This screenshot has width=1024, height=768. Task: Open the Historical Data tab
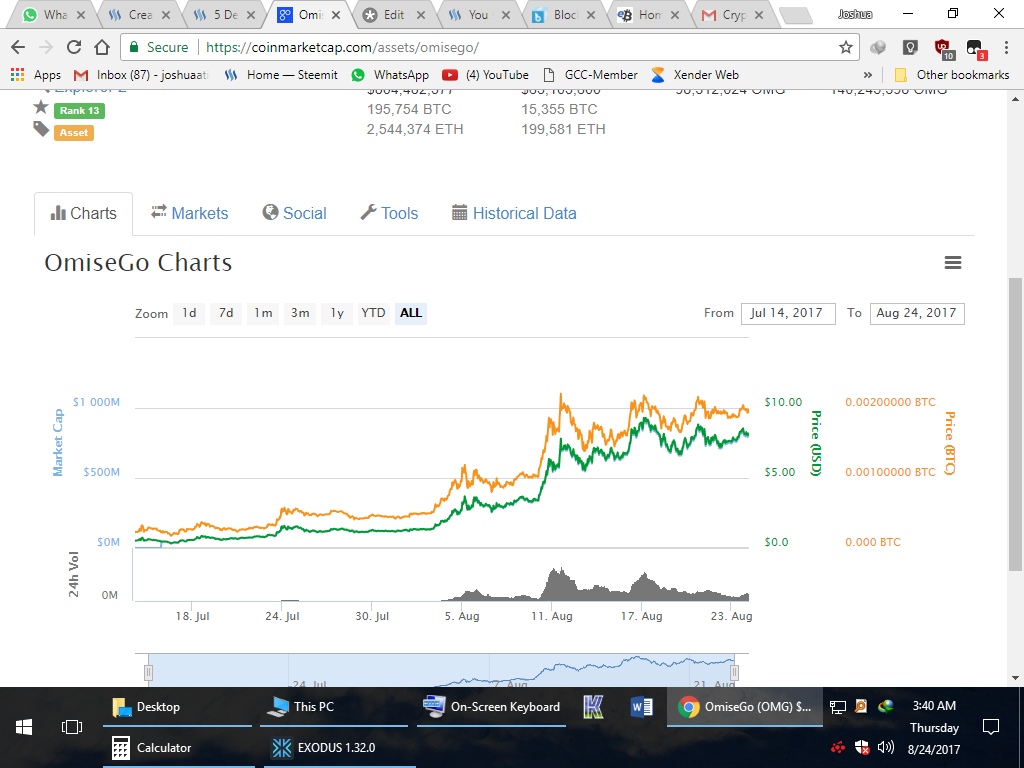[514, 214]
